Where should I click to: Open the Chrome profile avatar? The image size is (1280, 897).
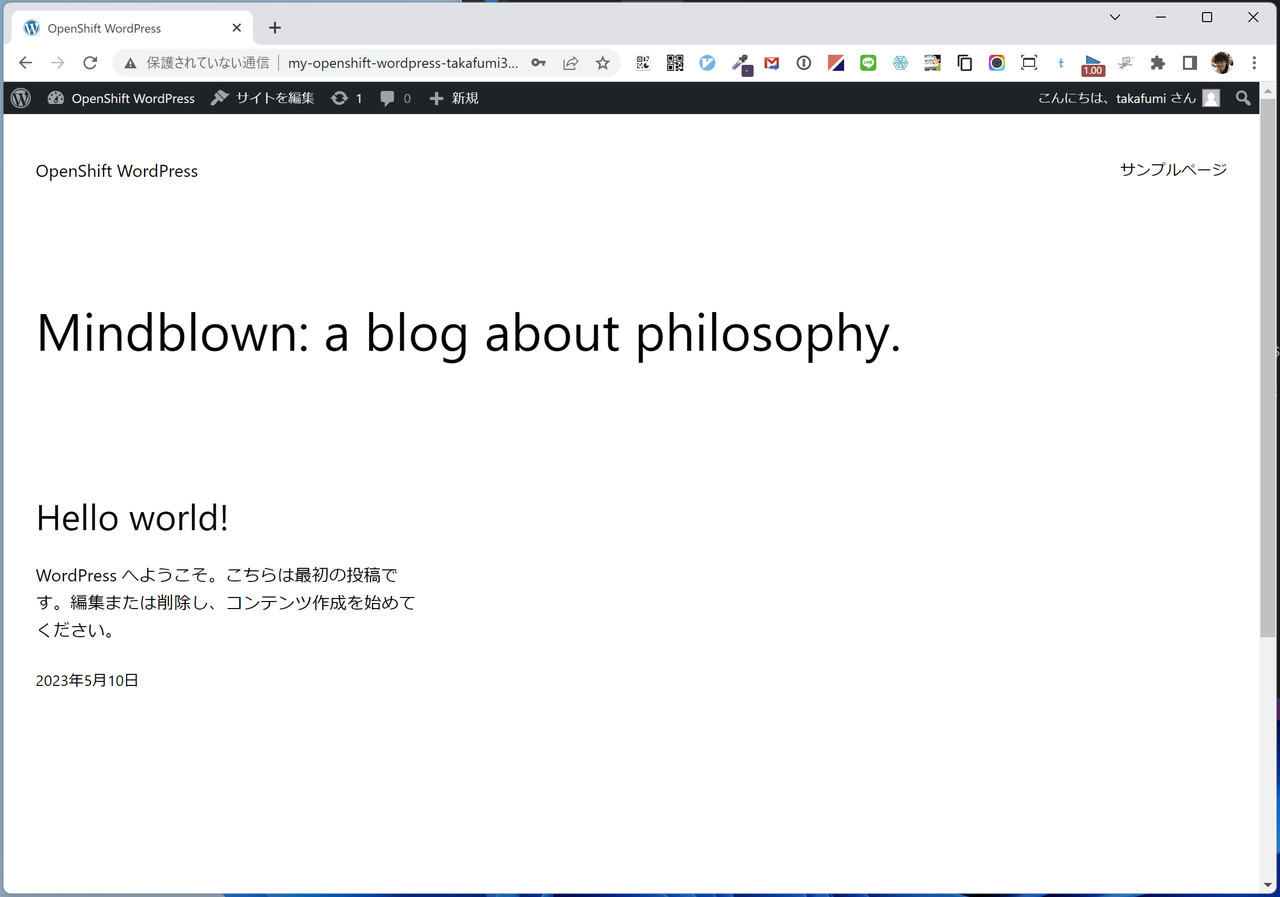(x=1222, y=63)
